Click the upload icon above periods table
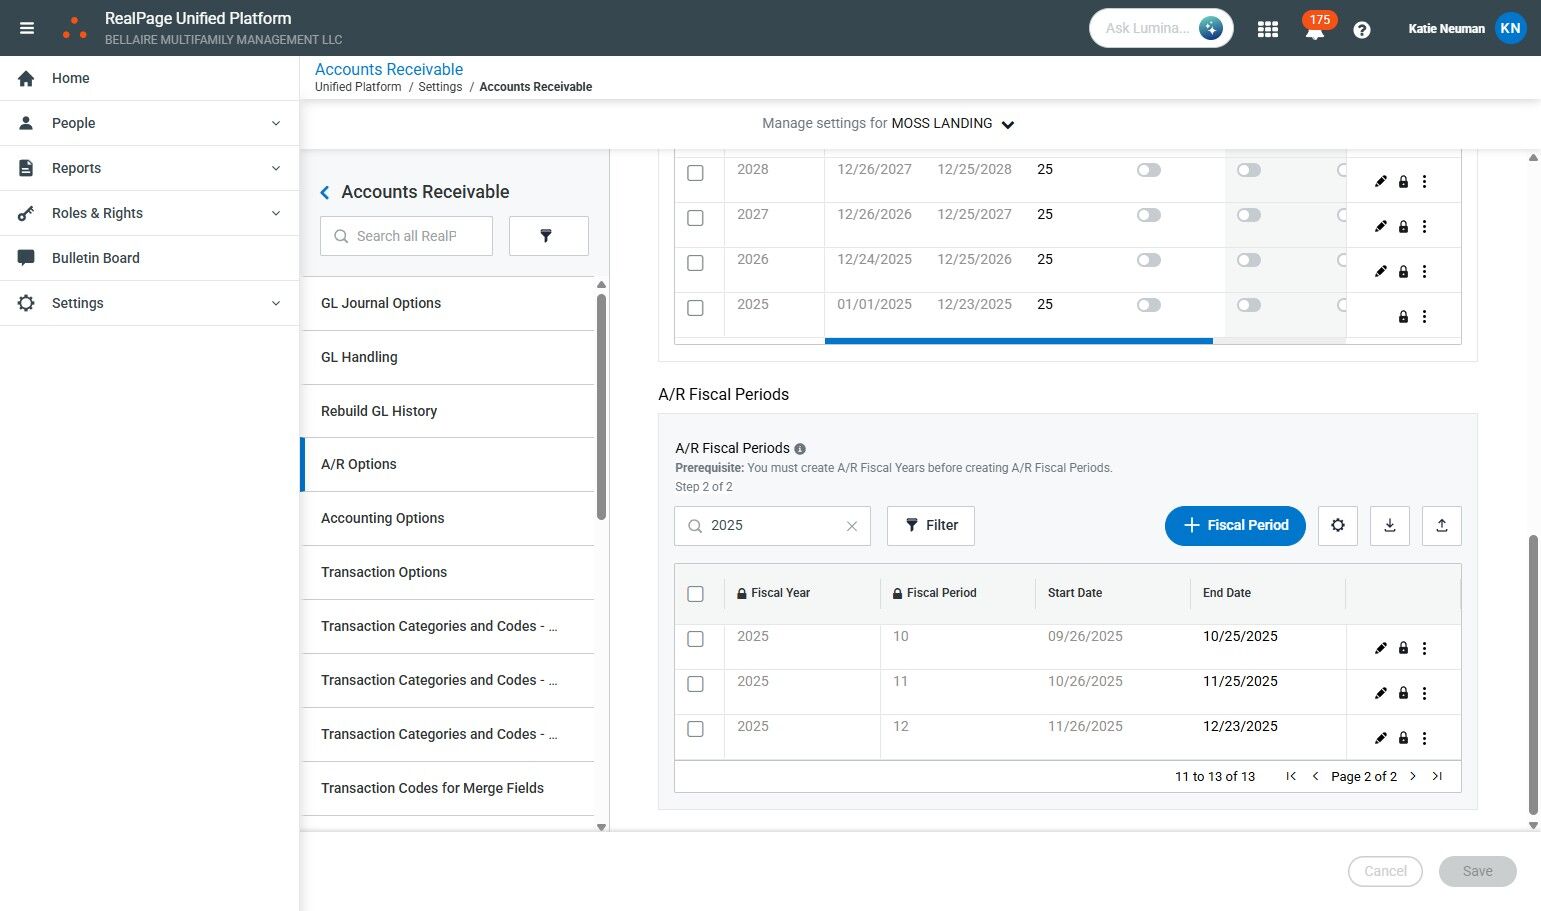Image resolution: width=1541 pixels, height=911 pixels. (1441, 526)
